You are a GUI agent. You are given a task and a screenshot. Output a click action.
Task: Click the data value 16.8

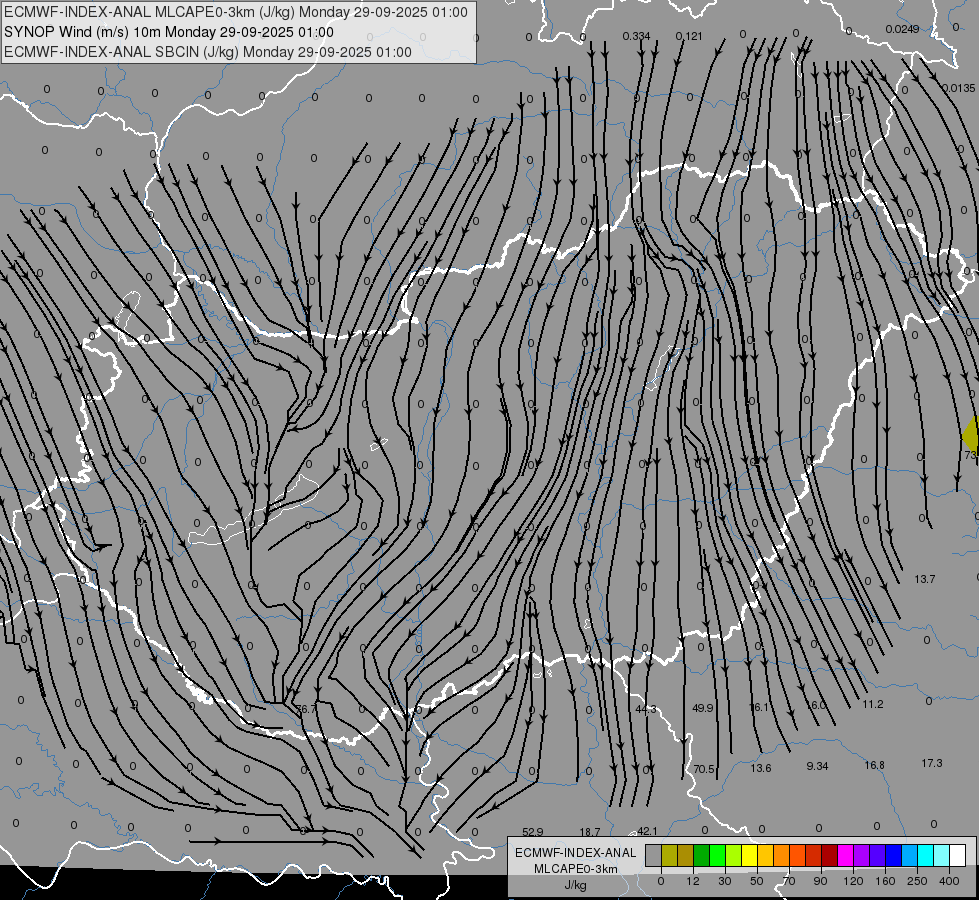(874, 765)
